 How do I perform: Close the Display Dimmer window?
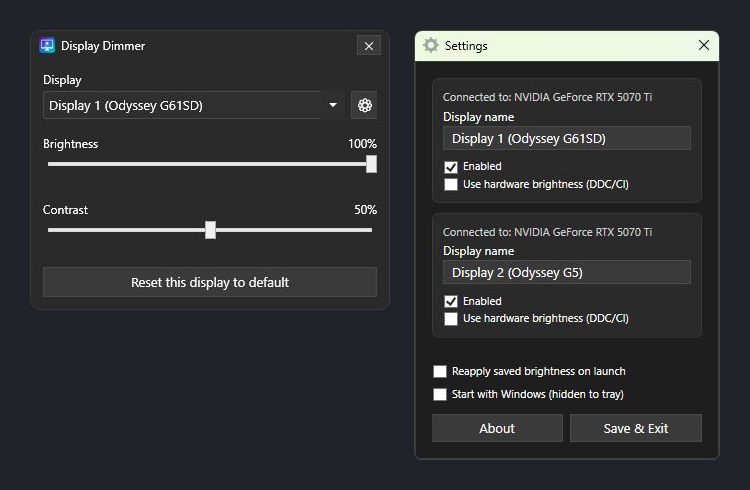(x=369, y=46)
